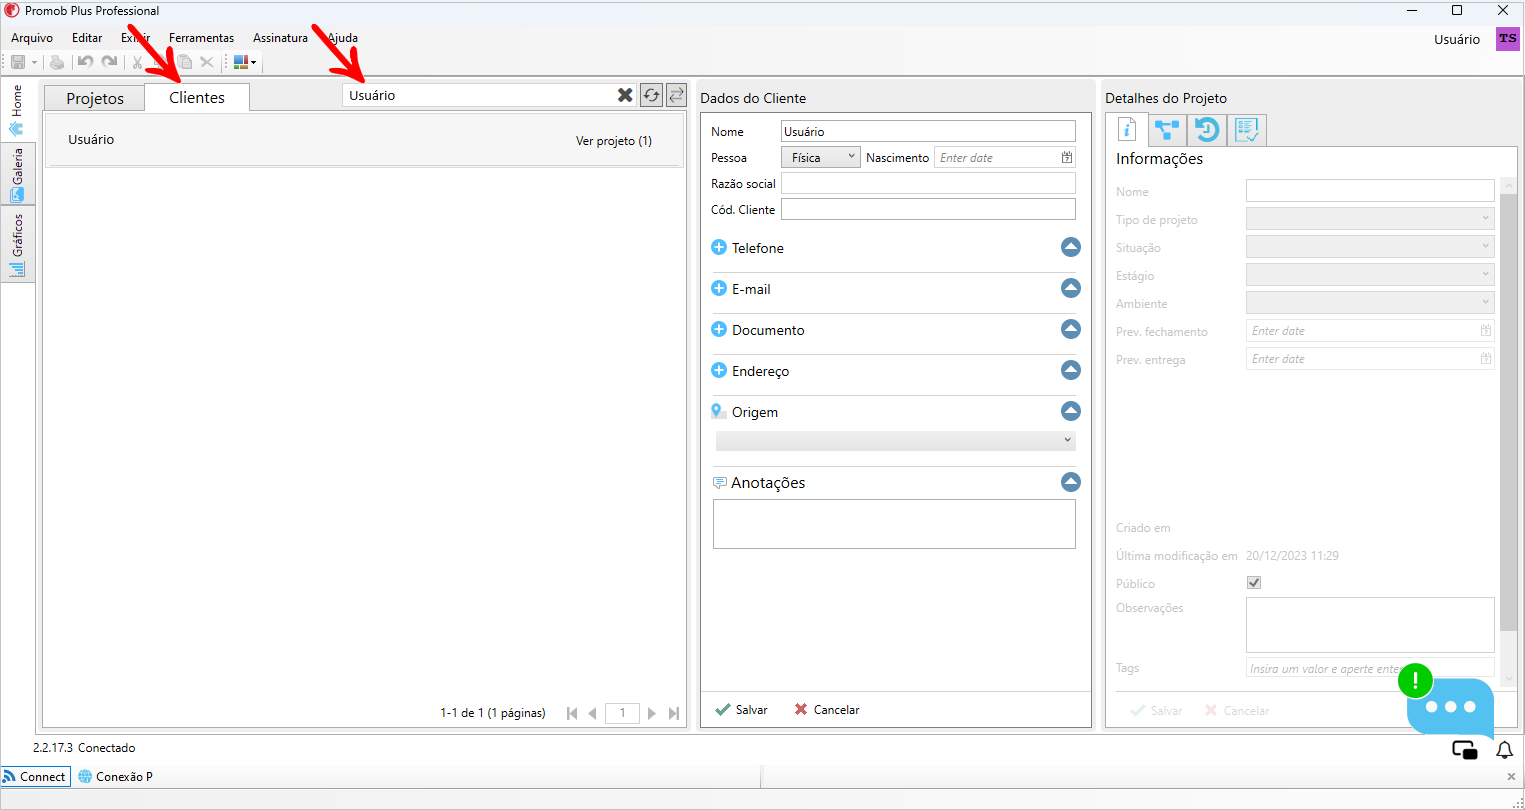The width and height of the screenshot is (1525, 810).
Task: Click the Paste clipboard icon
Action: [x=185, y=62]
